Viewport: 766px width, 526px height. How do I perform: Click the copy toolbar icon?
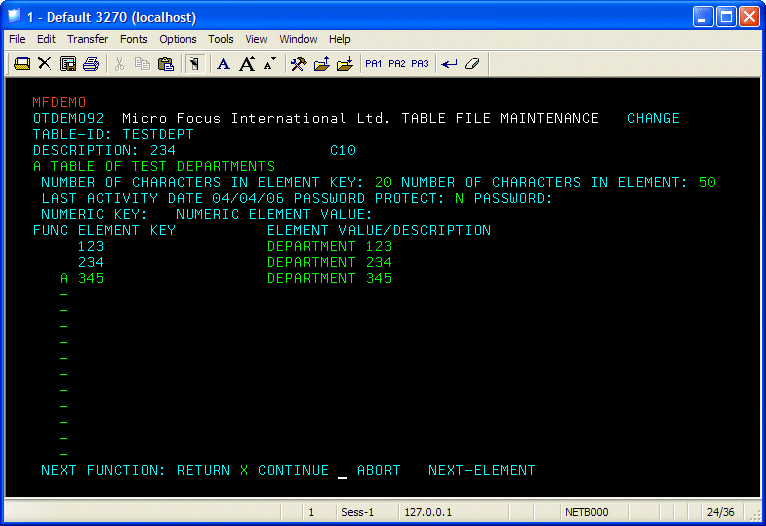pyautogui.click(x=143, y=63)
